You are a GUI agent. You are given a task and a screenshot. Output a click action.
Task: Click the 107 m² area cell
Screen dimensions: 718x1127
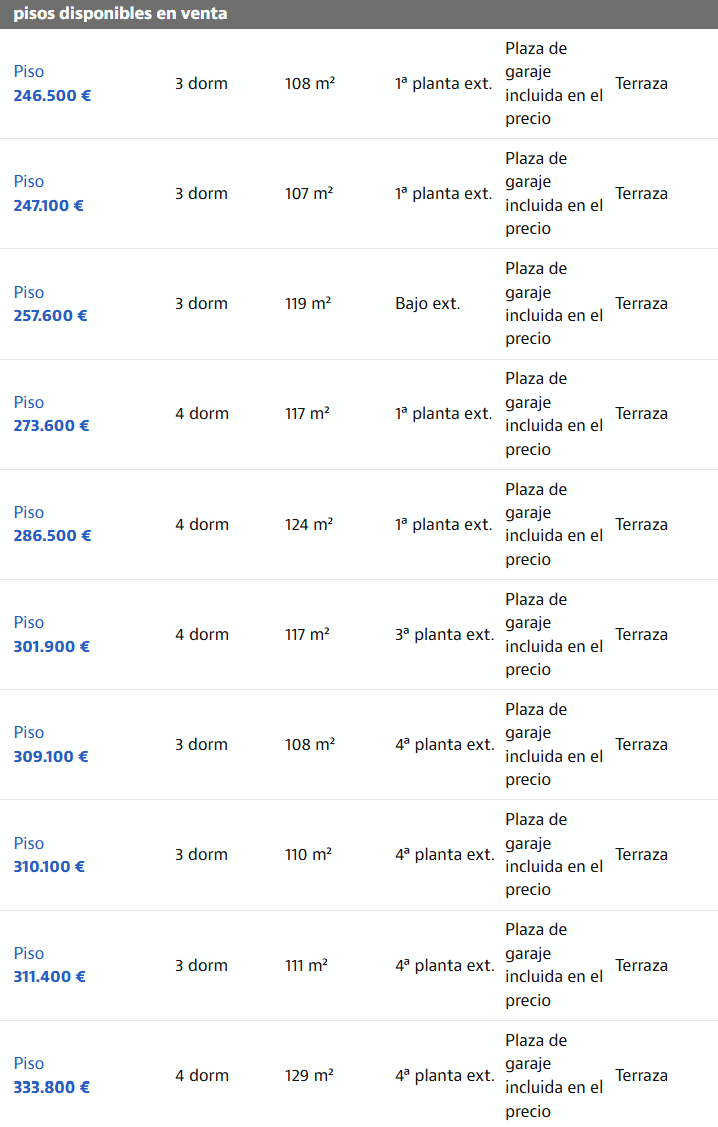tap(309, 194)
